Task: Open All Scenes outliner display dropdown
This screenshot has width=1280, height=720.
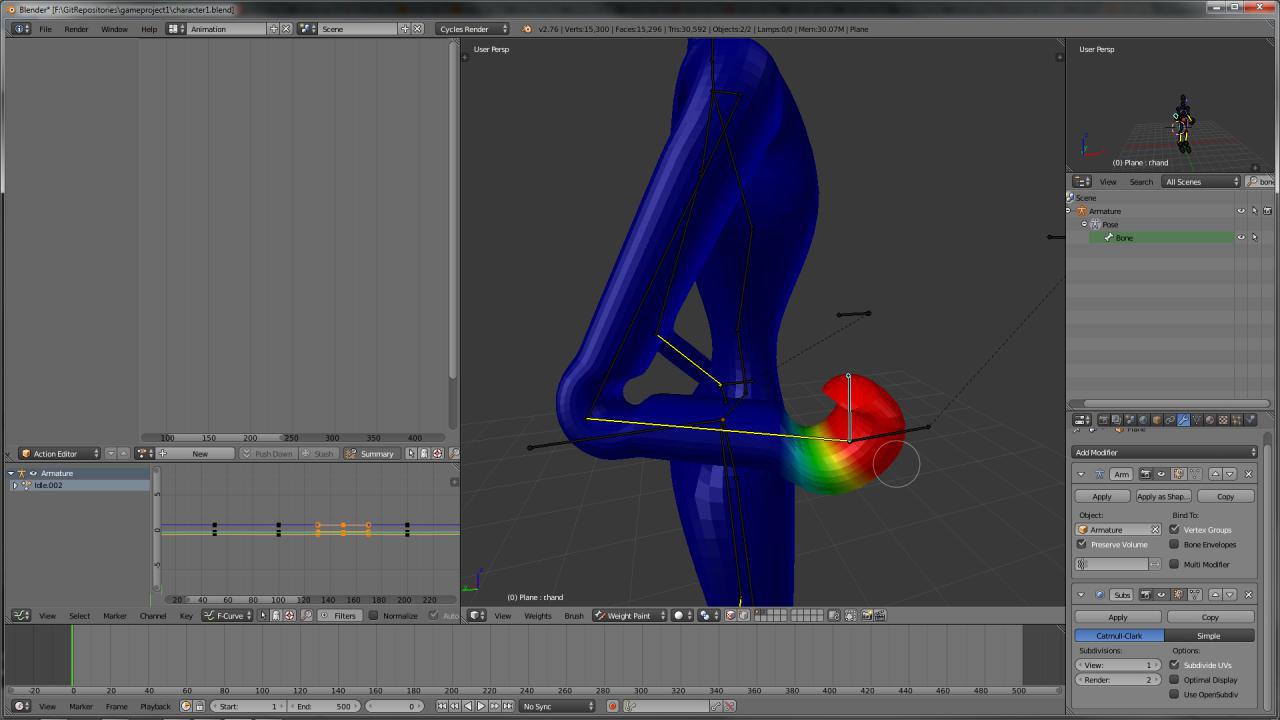Action: (x=1201, y=182)
